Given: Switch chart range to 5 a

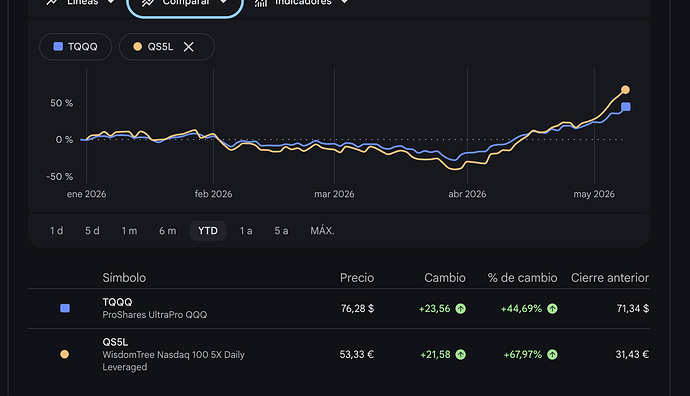Looking at the screenshot, I should point(281,231).
